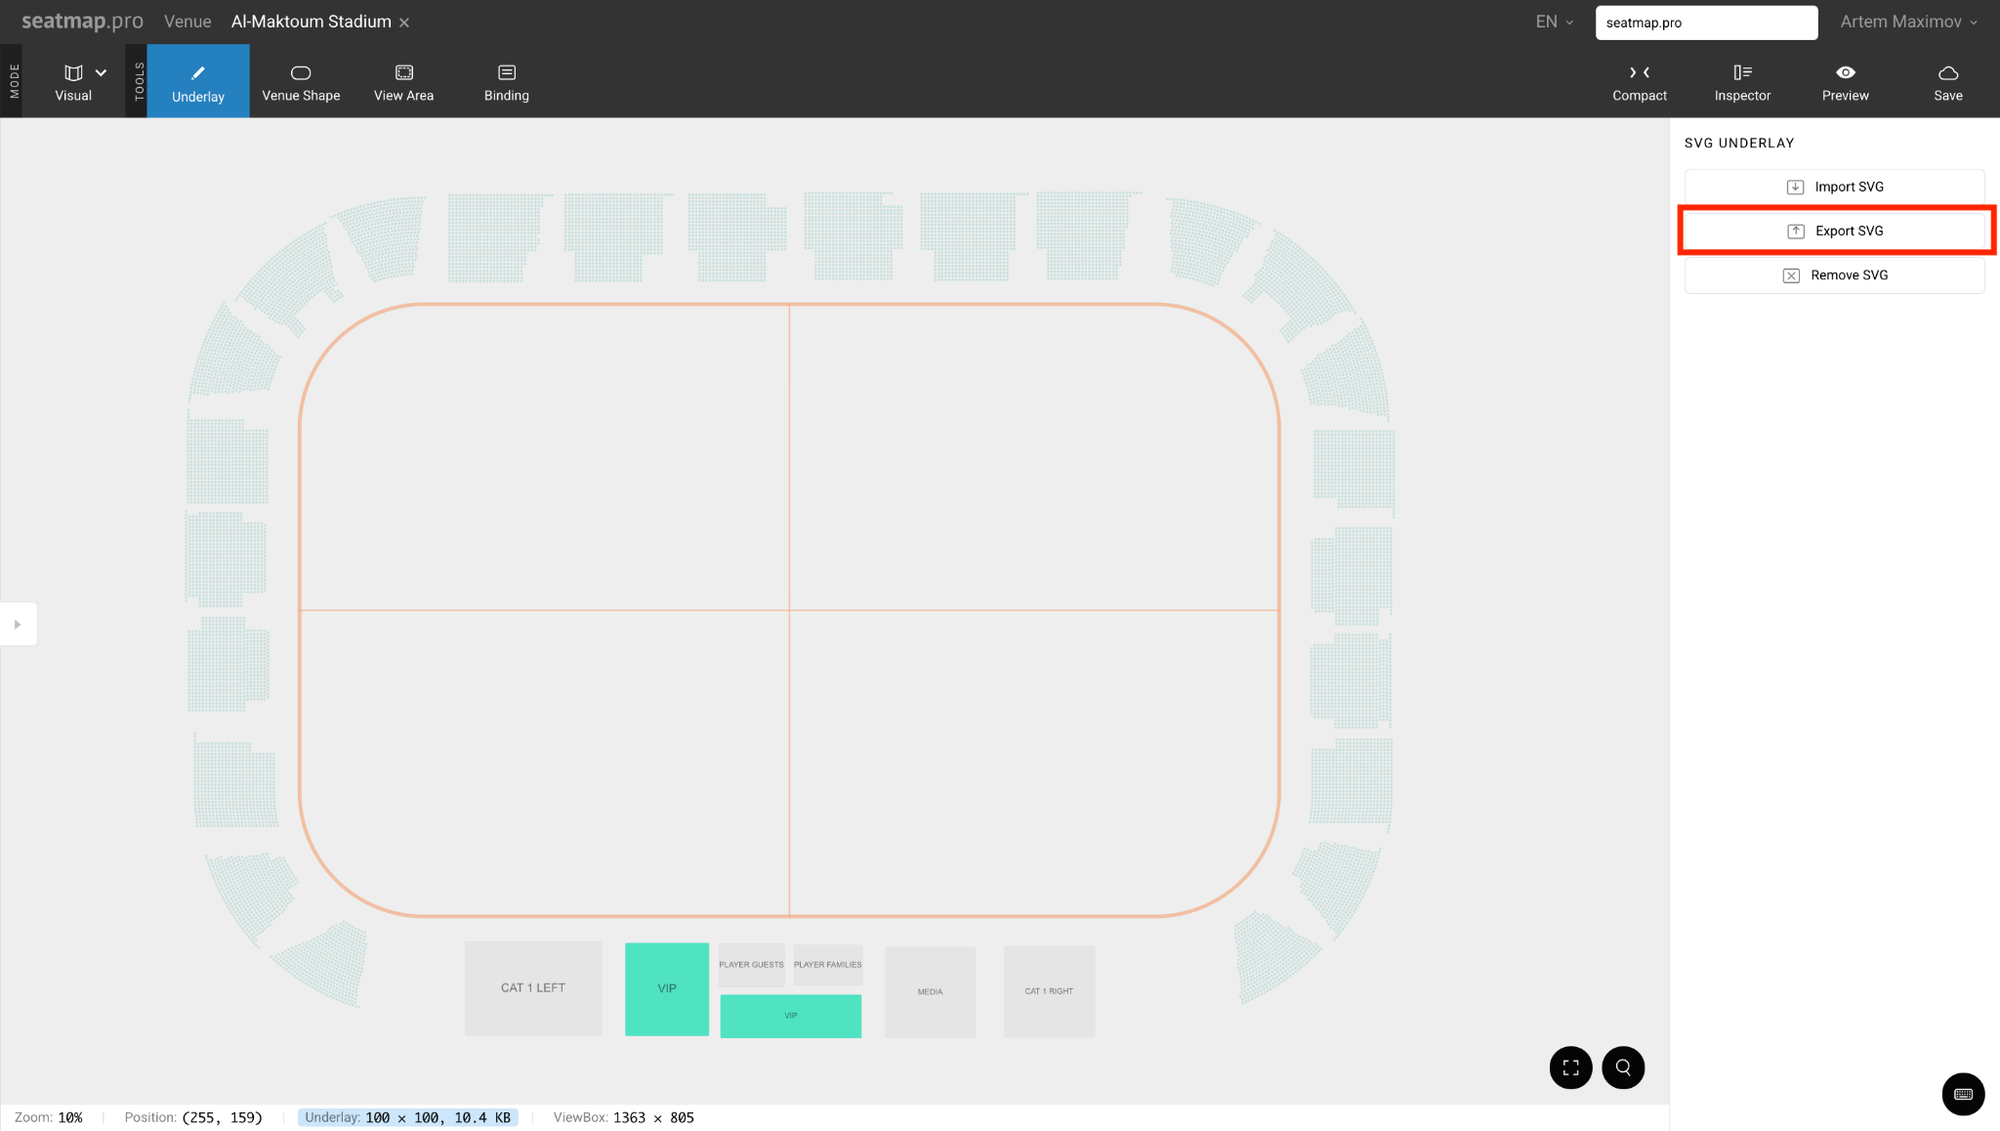Click the seatmap.pro input field

1706,22
